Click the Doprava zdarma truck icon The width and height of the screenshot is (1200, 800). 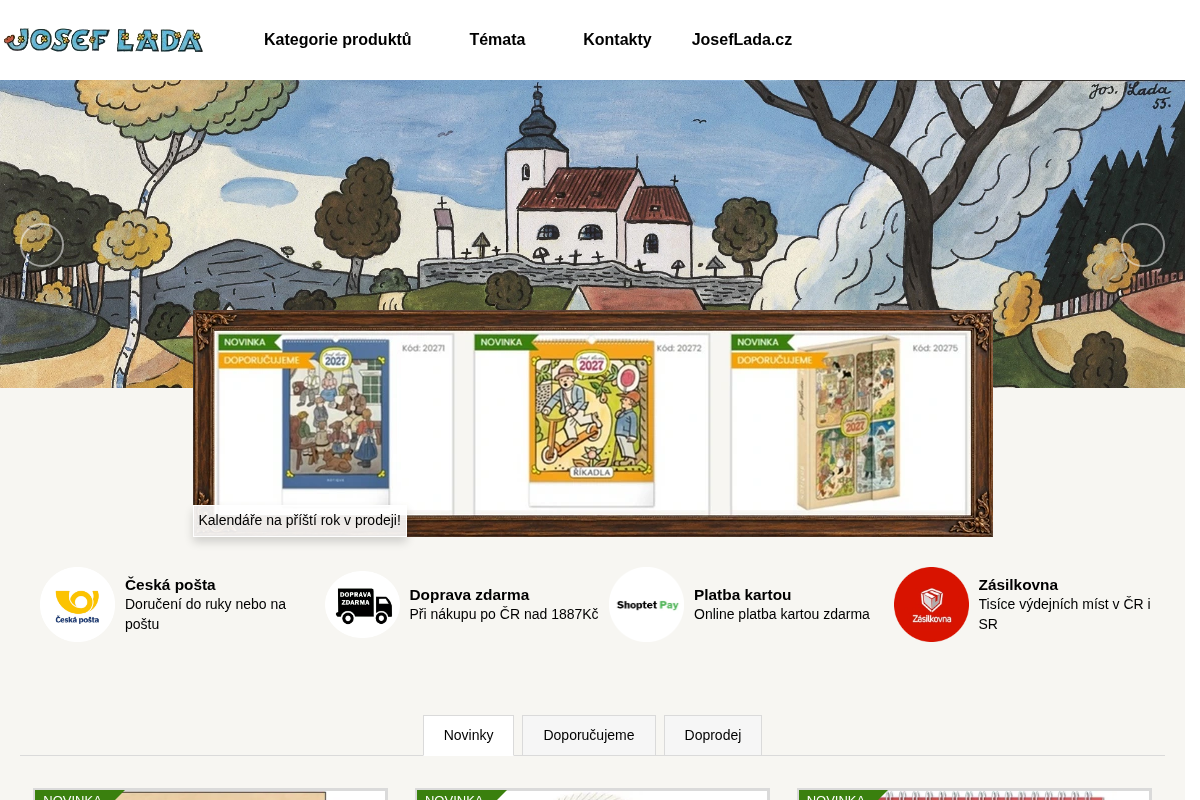362,604
